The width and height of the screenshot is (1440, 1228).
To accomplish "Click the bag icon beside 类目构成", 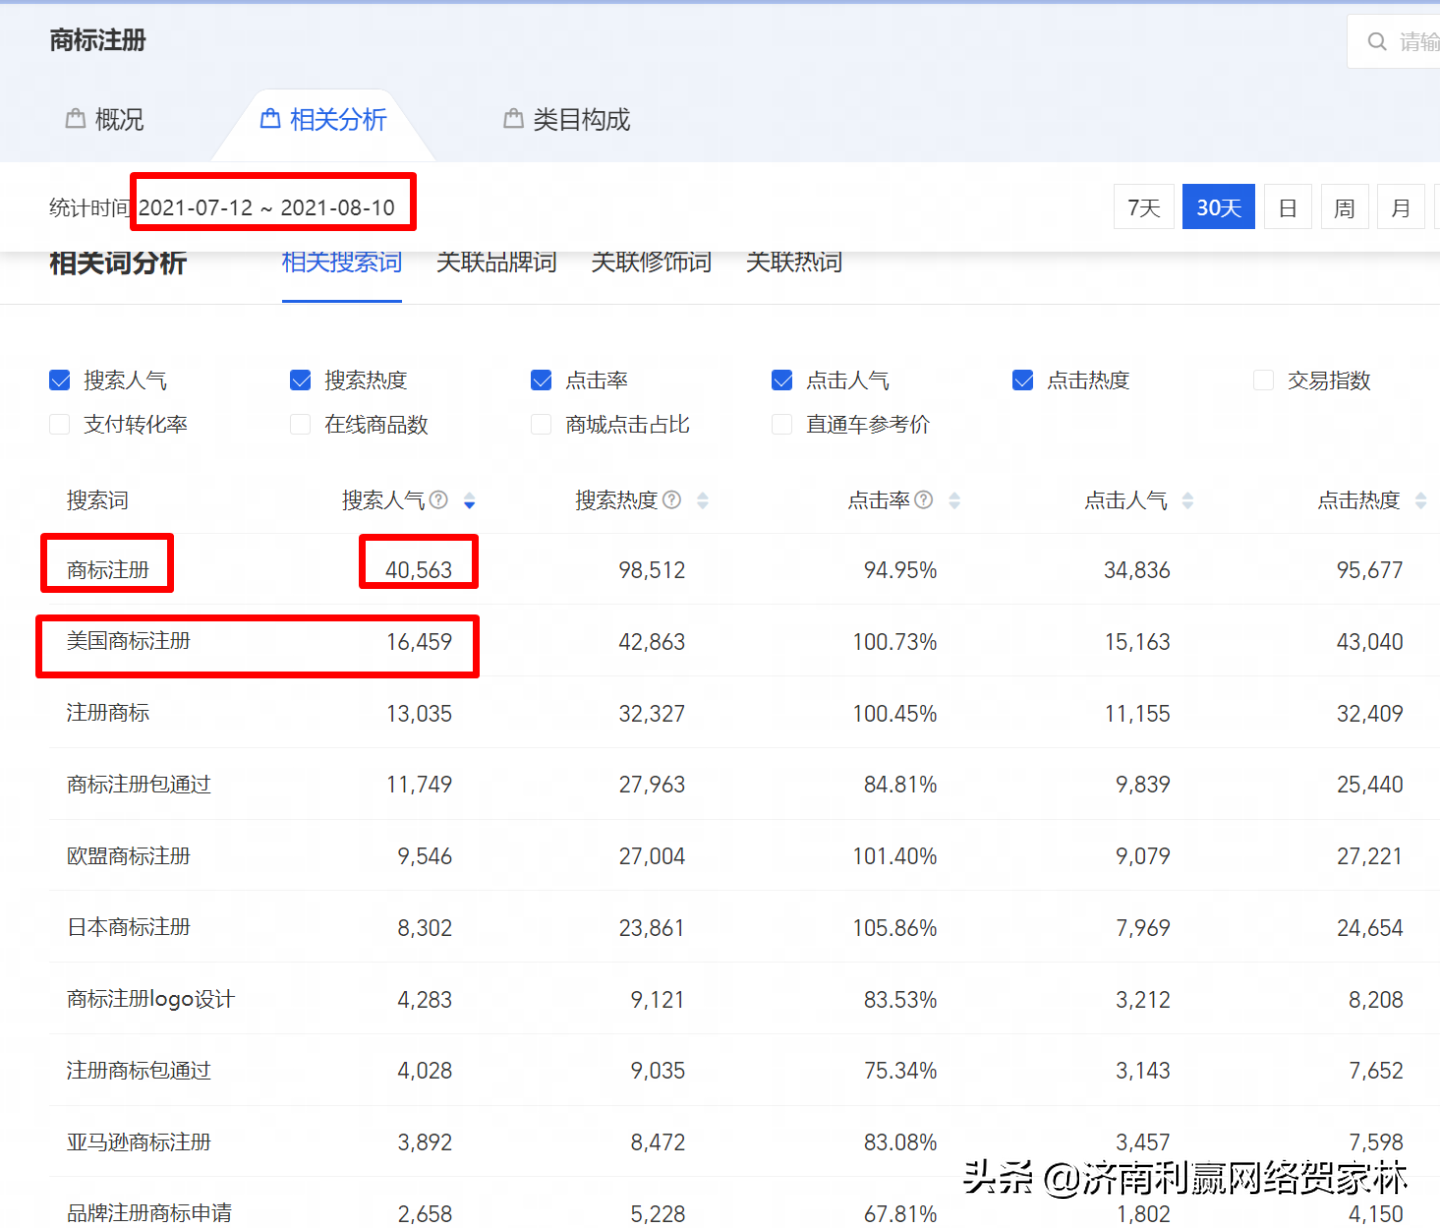I will [x=513, y=117].
